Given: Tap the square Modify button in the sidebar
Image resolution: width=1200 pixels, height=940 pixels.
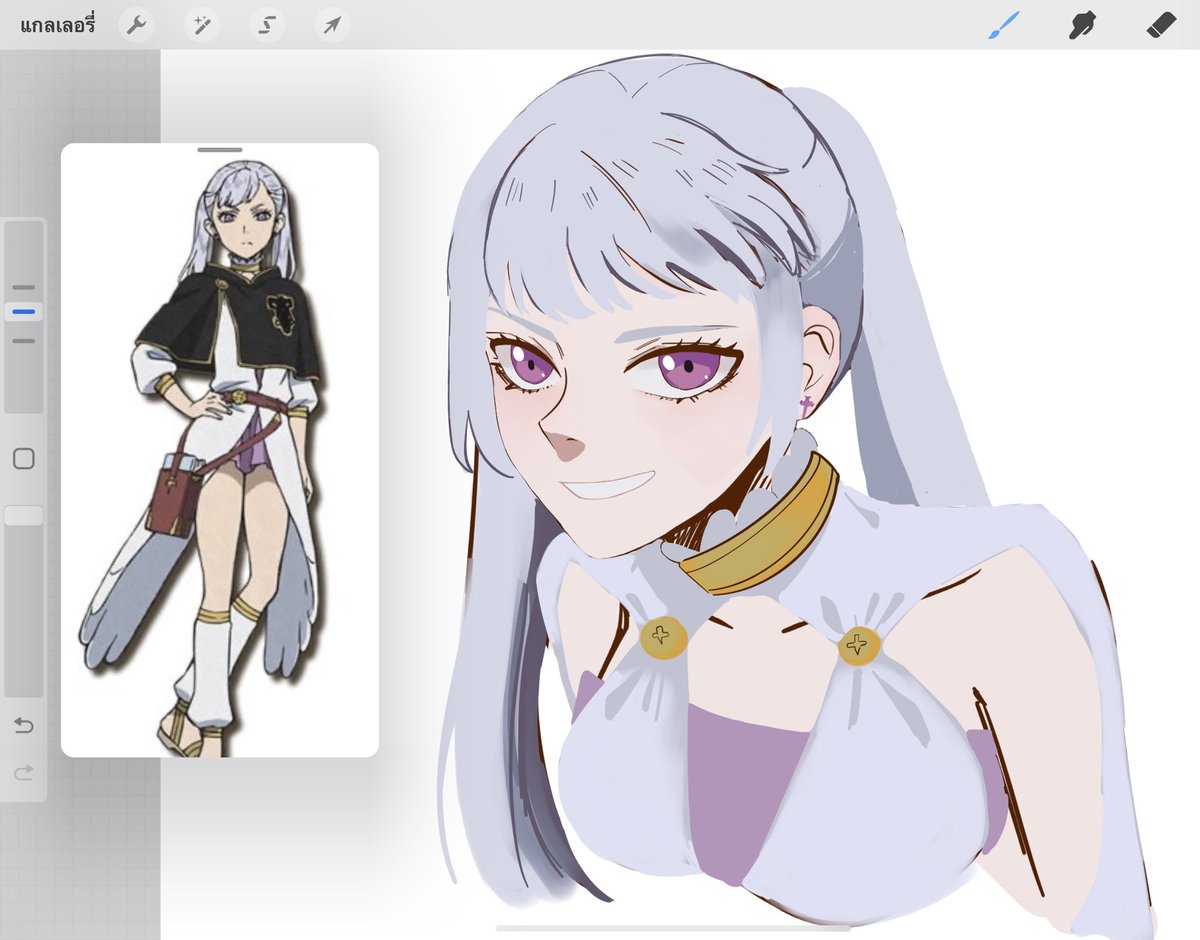Looking at the screenshot, I should (24, 459).
